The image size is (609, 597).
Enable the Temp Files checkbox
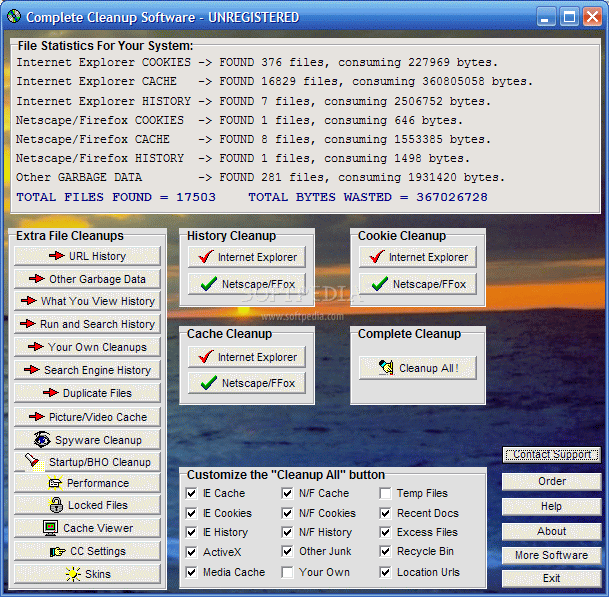pos(386,493)
